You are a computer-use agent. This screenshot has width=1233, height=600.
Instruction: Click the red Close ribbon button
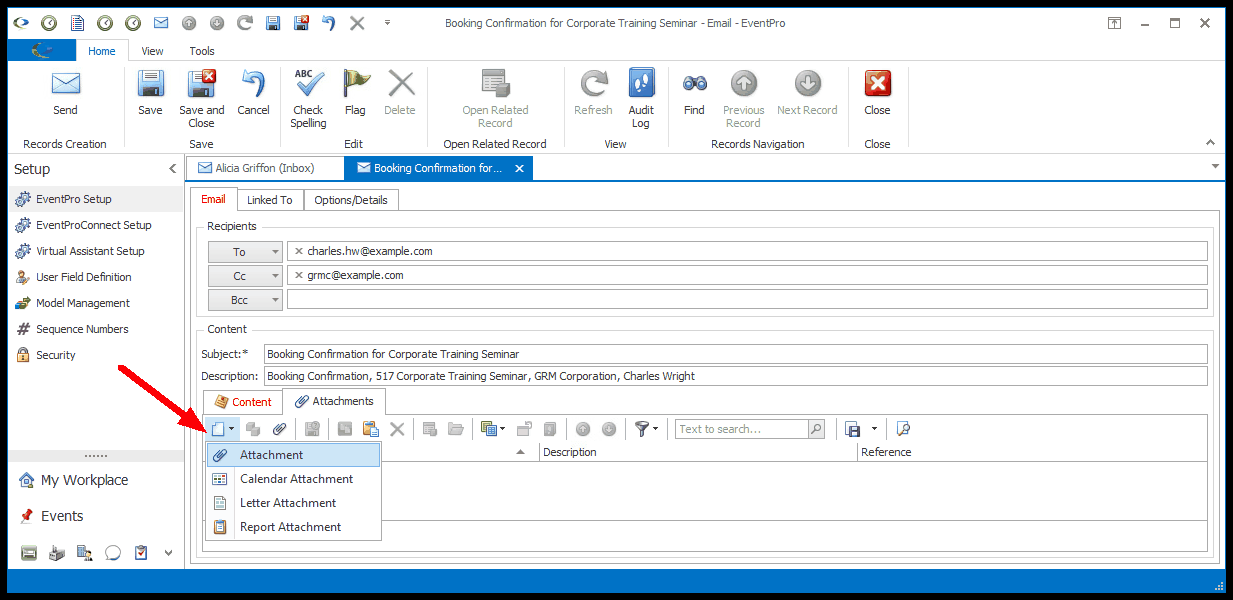(x=877, y=93)
